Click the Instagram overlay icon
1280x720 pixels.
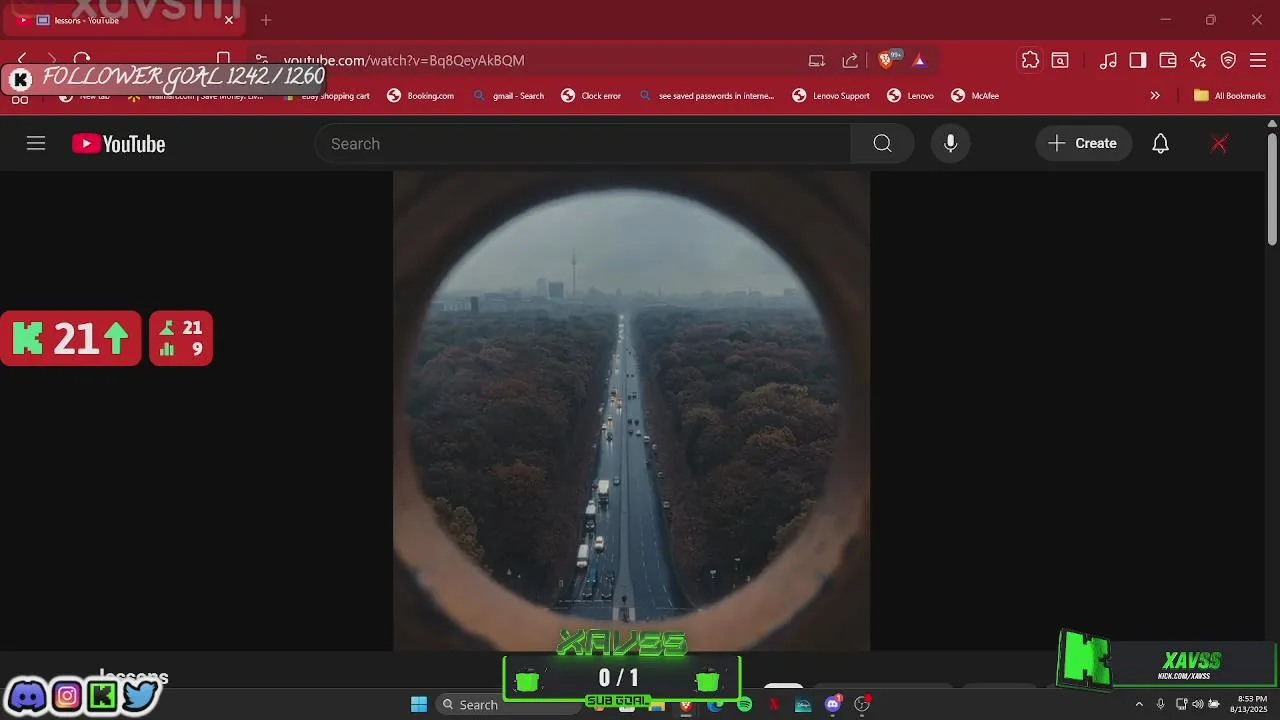click(67, 695)
